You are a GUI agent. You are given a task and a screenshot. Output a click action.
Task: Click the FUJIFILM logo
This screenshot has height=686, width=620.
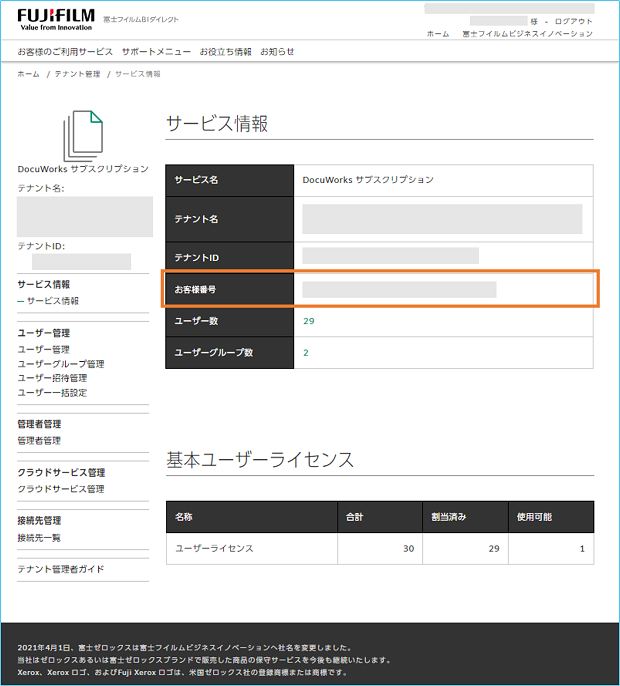(56, 20)
